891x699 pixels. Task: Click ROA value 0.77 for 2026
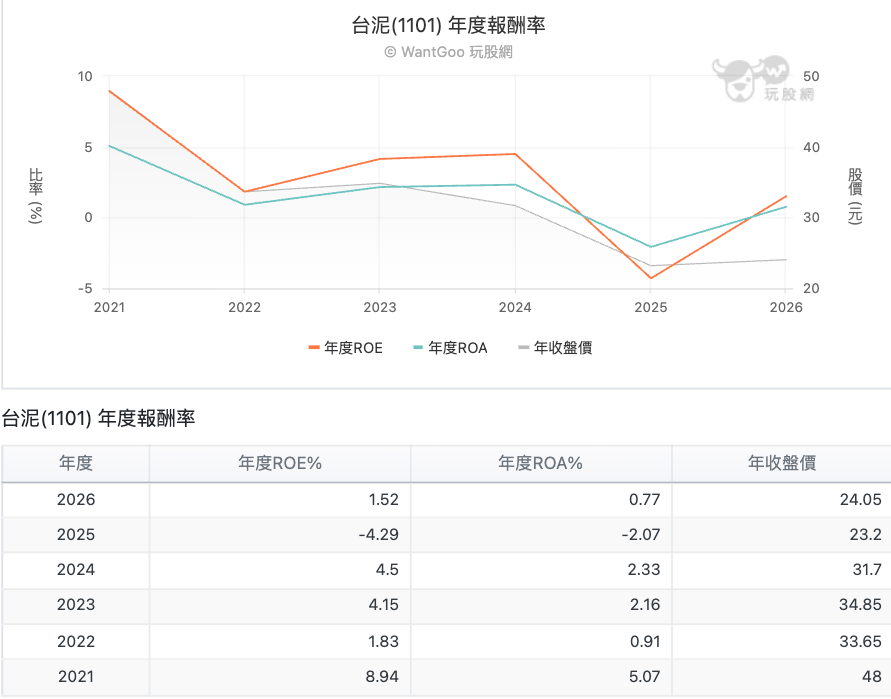pos(644,500)
